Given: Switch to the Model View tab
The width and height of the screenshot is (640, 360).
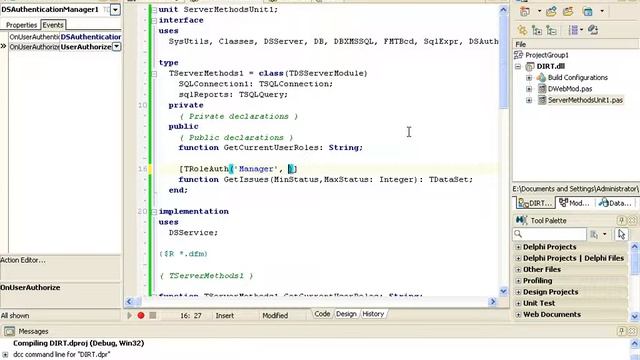Looking at the screenshot, I should pyautogui.click(x=575, y=203).
